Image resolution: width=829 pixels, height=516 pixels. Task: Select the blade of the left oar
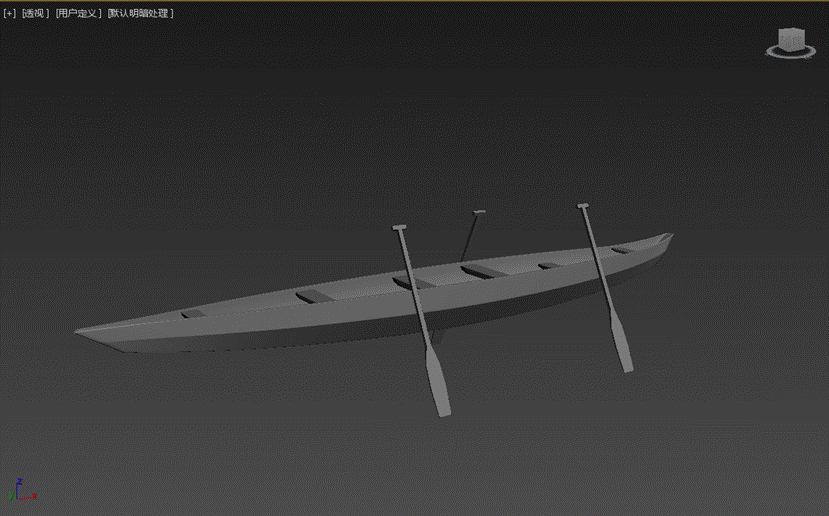click(x=439, y=383)
